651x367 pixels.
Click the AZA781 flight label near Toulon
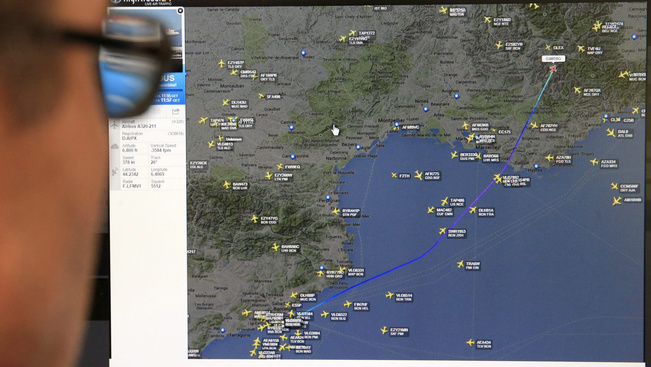click(563, 159)
